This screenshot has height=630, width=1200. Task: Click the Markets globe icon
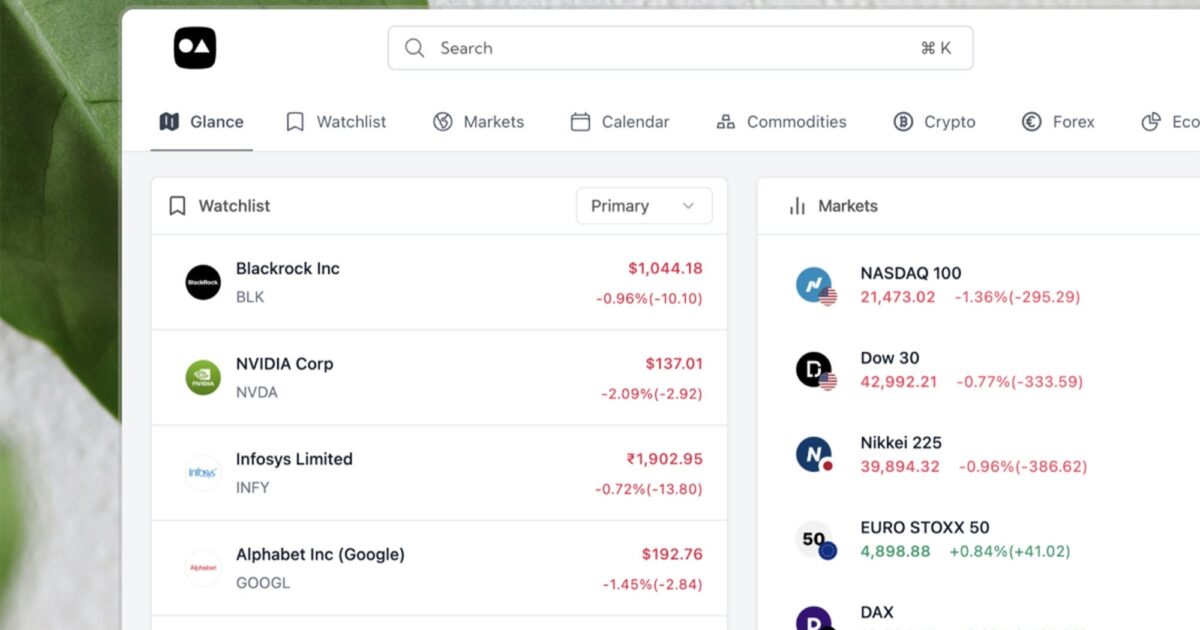[x=443, y=122]
